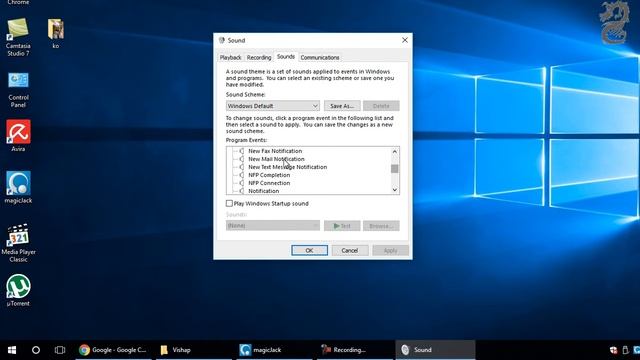Select New Fax Notification event

(x=275, y=151)
